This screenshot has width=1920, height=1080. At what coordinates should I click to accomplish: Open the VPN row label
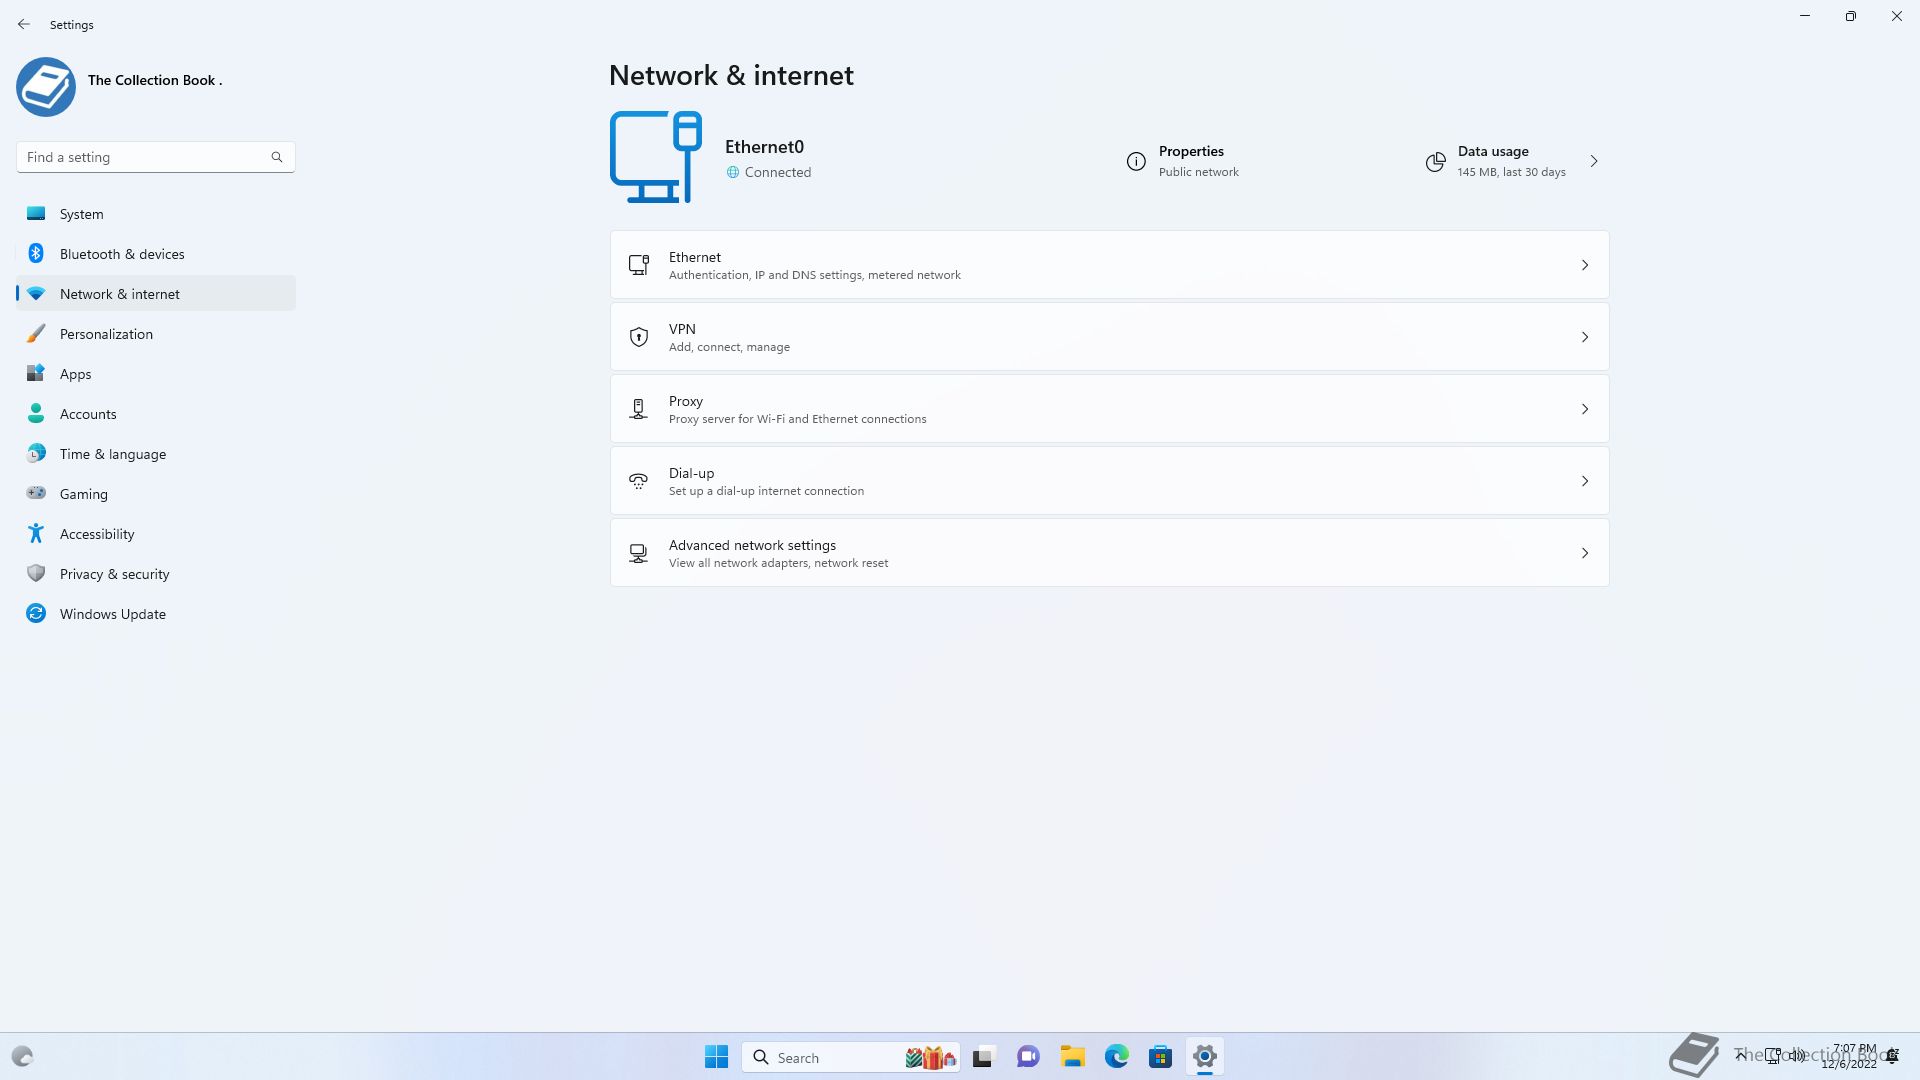pos(682,329)
